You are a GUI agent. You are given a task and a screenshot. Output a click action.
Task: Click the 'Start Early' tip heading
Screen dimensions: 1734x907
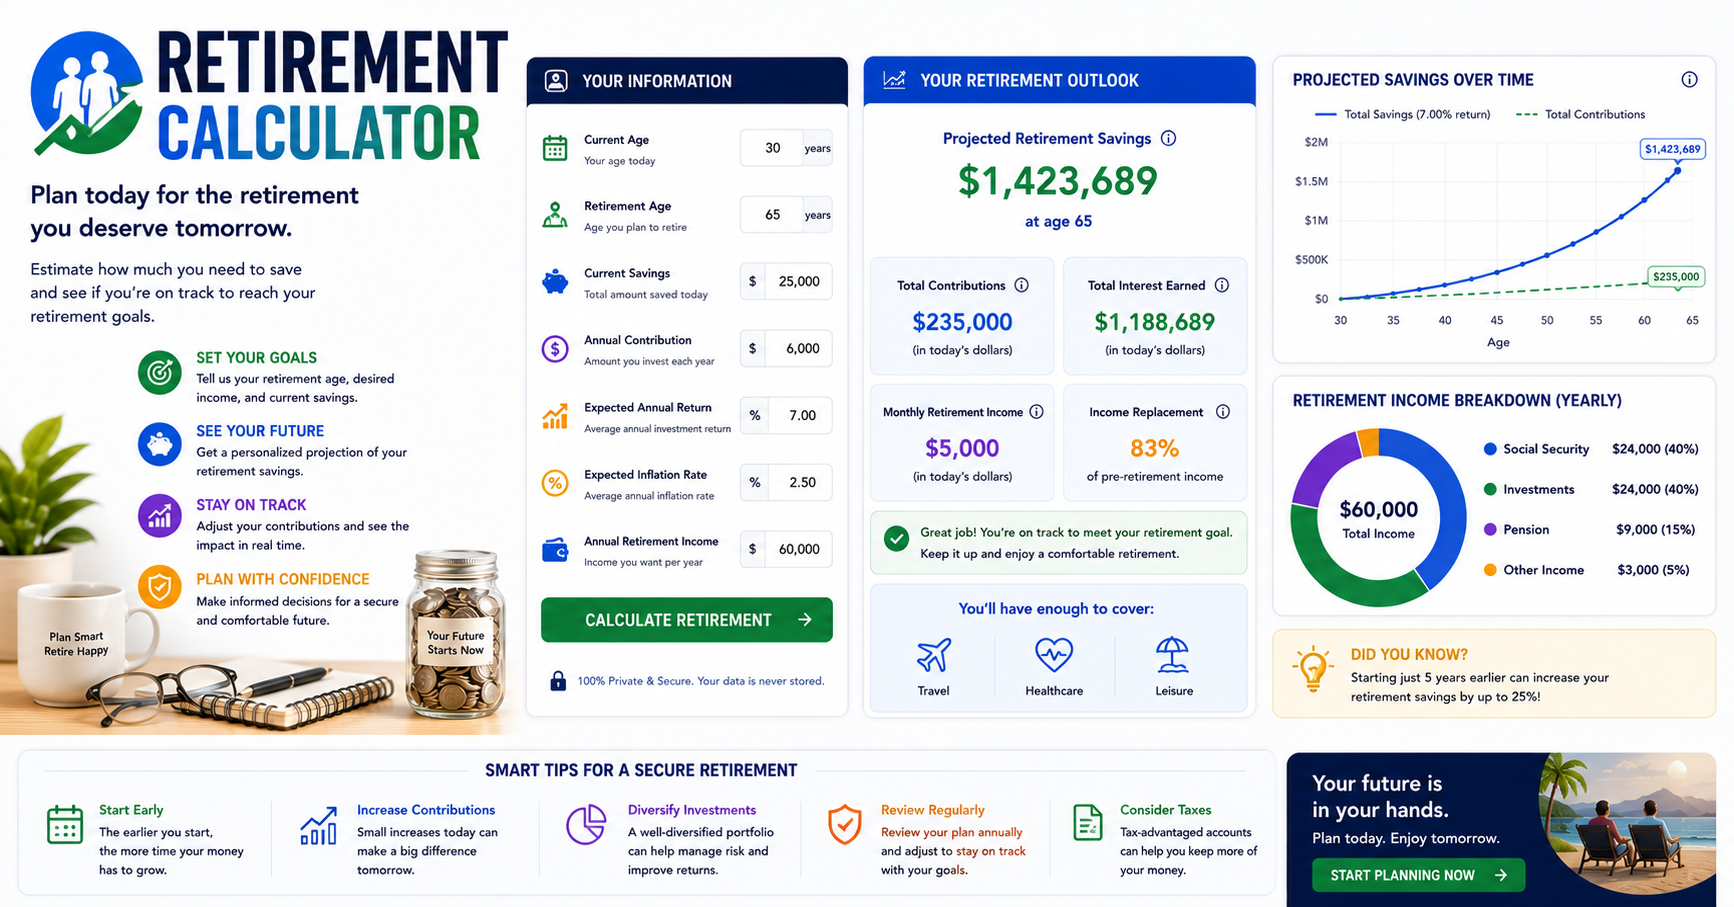131,810
